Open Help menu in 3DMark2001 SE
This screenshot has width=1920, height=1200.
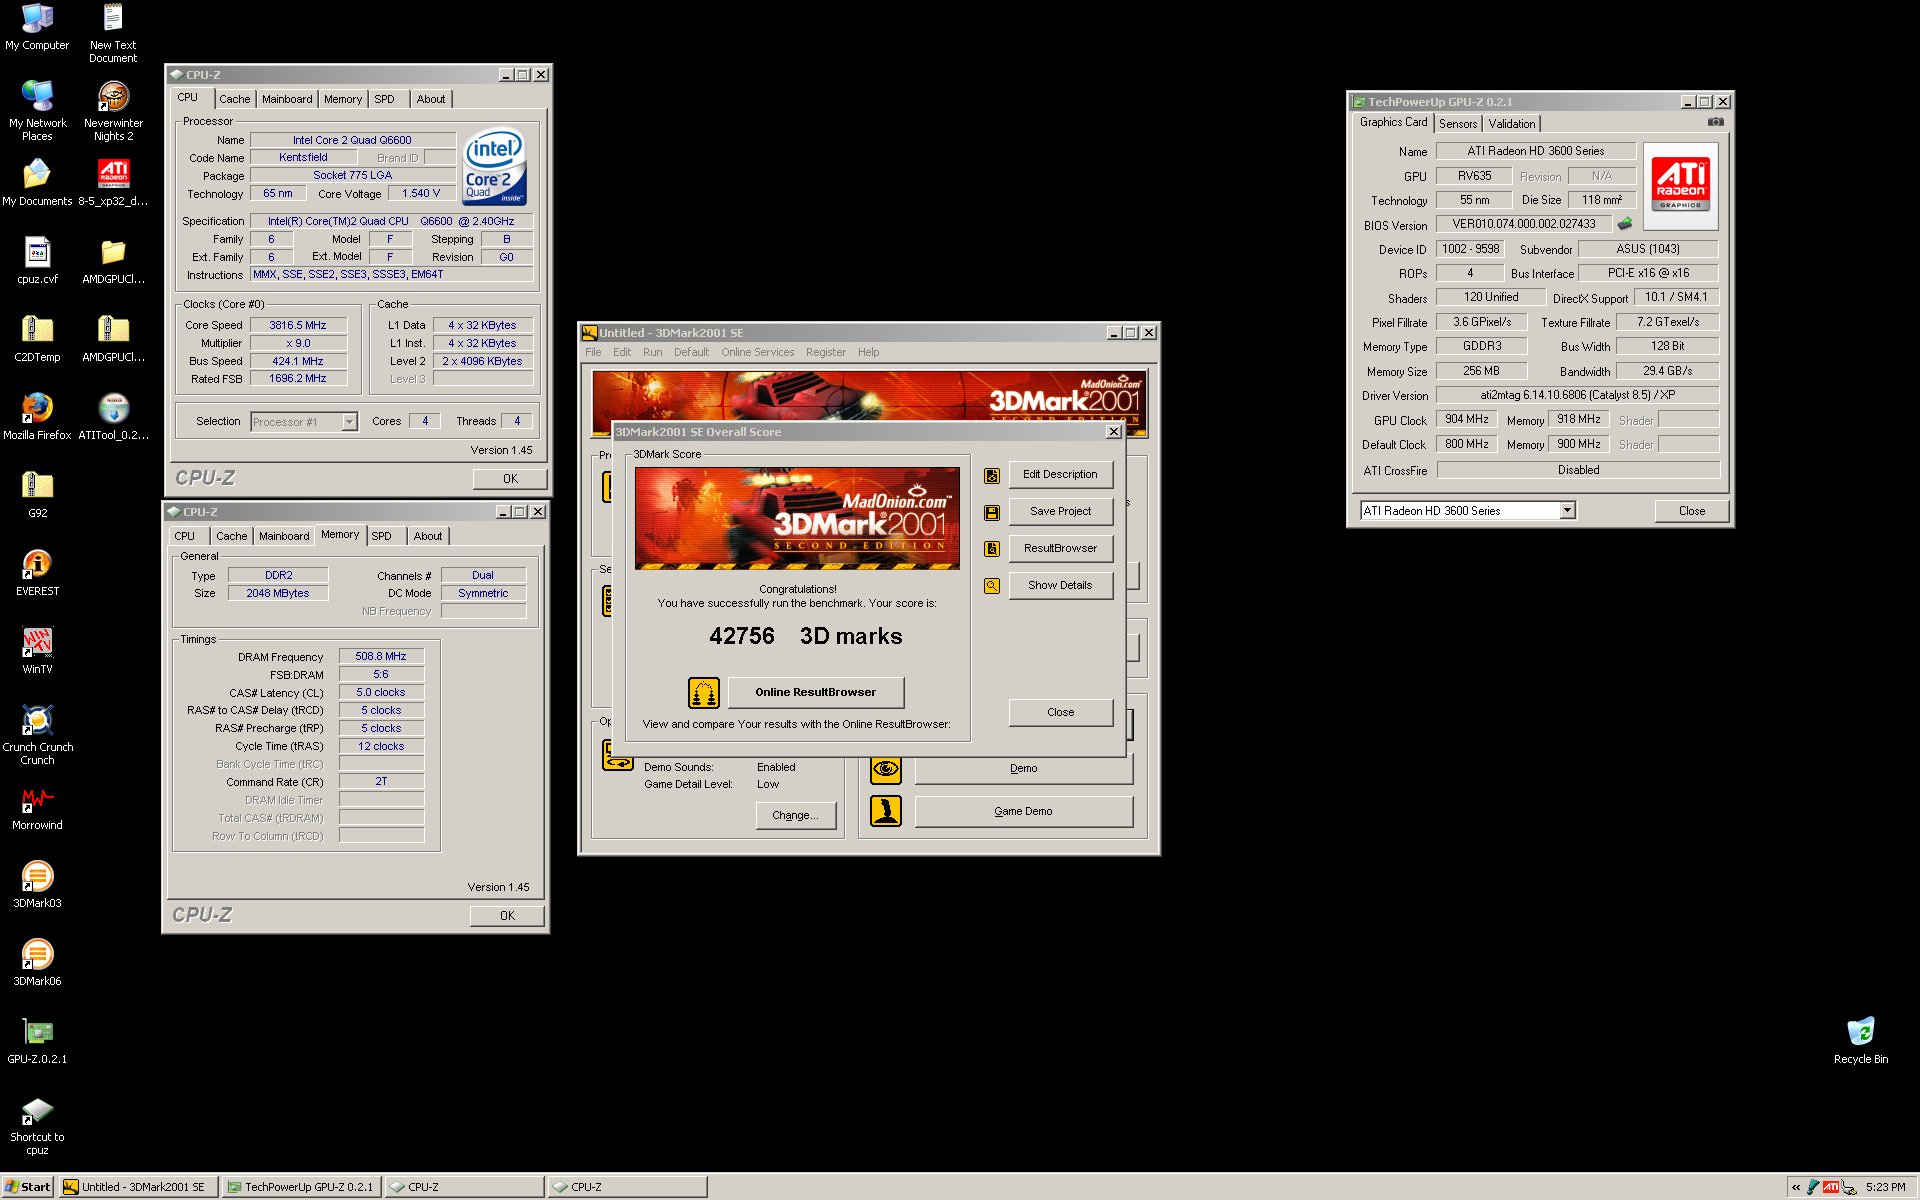(868, 352)
